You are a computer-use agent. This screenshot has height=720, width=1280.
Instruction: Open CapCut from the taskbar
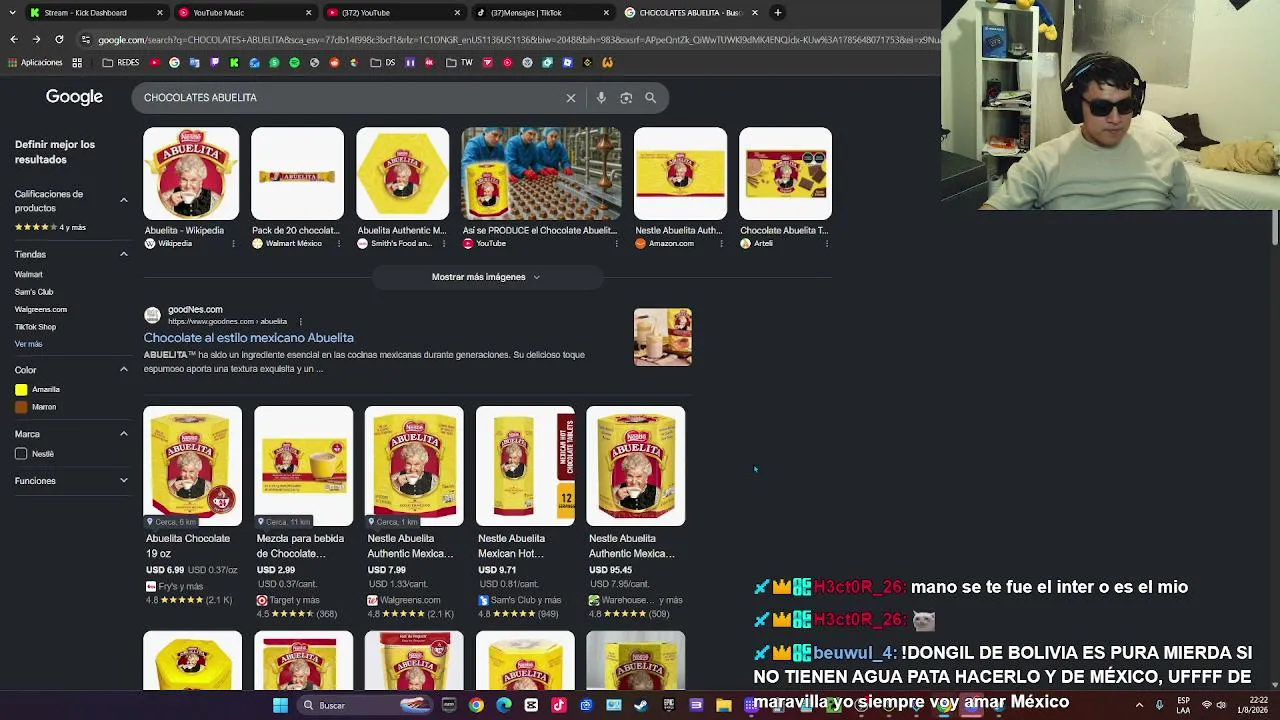531,705
